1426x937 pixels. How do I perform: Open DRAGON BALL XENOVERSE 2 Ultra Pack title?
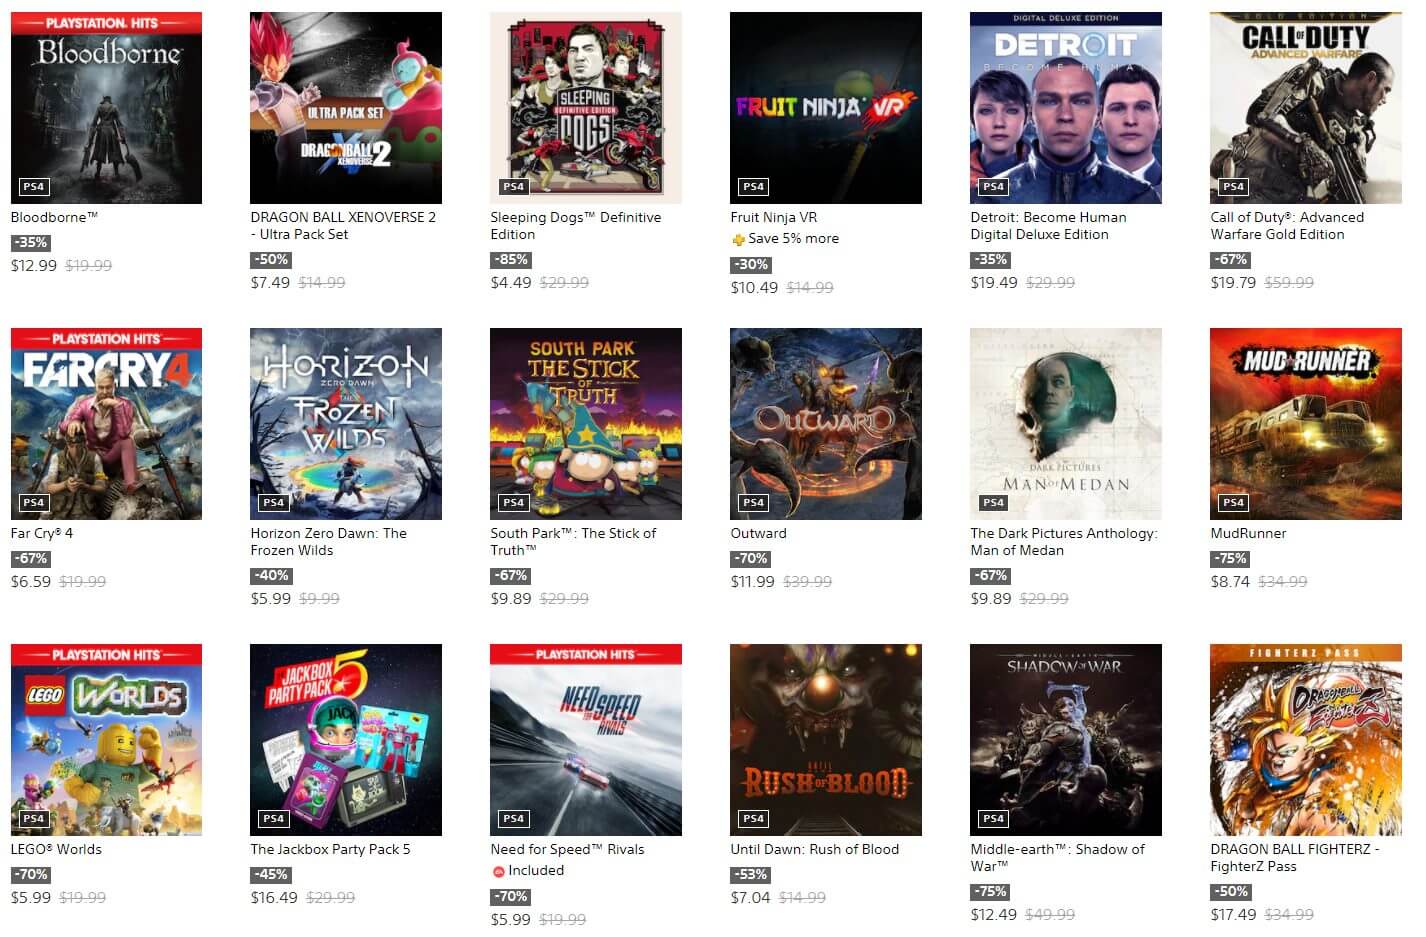pos(343,226)
